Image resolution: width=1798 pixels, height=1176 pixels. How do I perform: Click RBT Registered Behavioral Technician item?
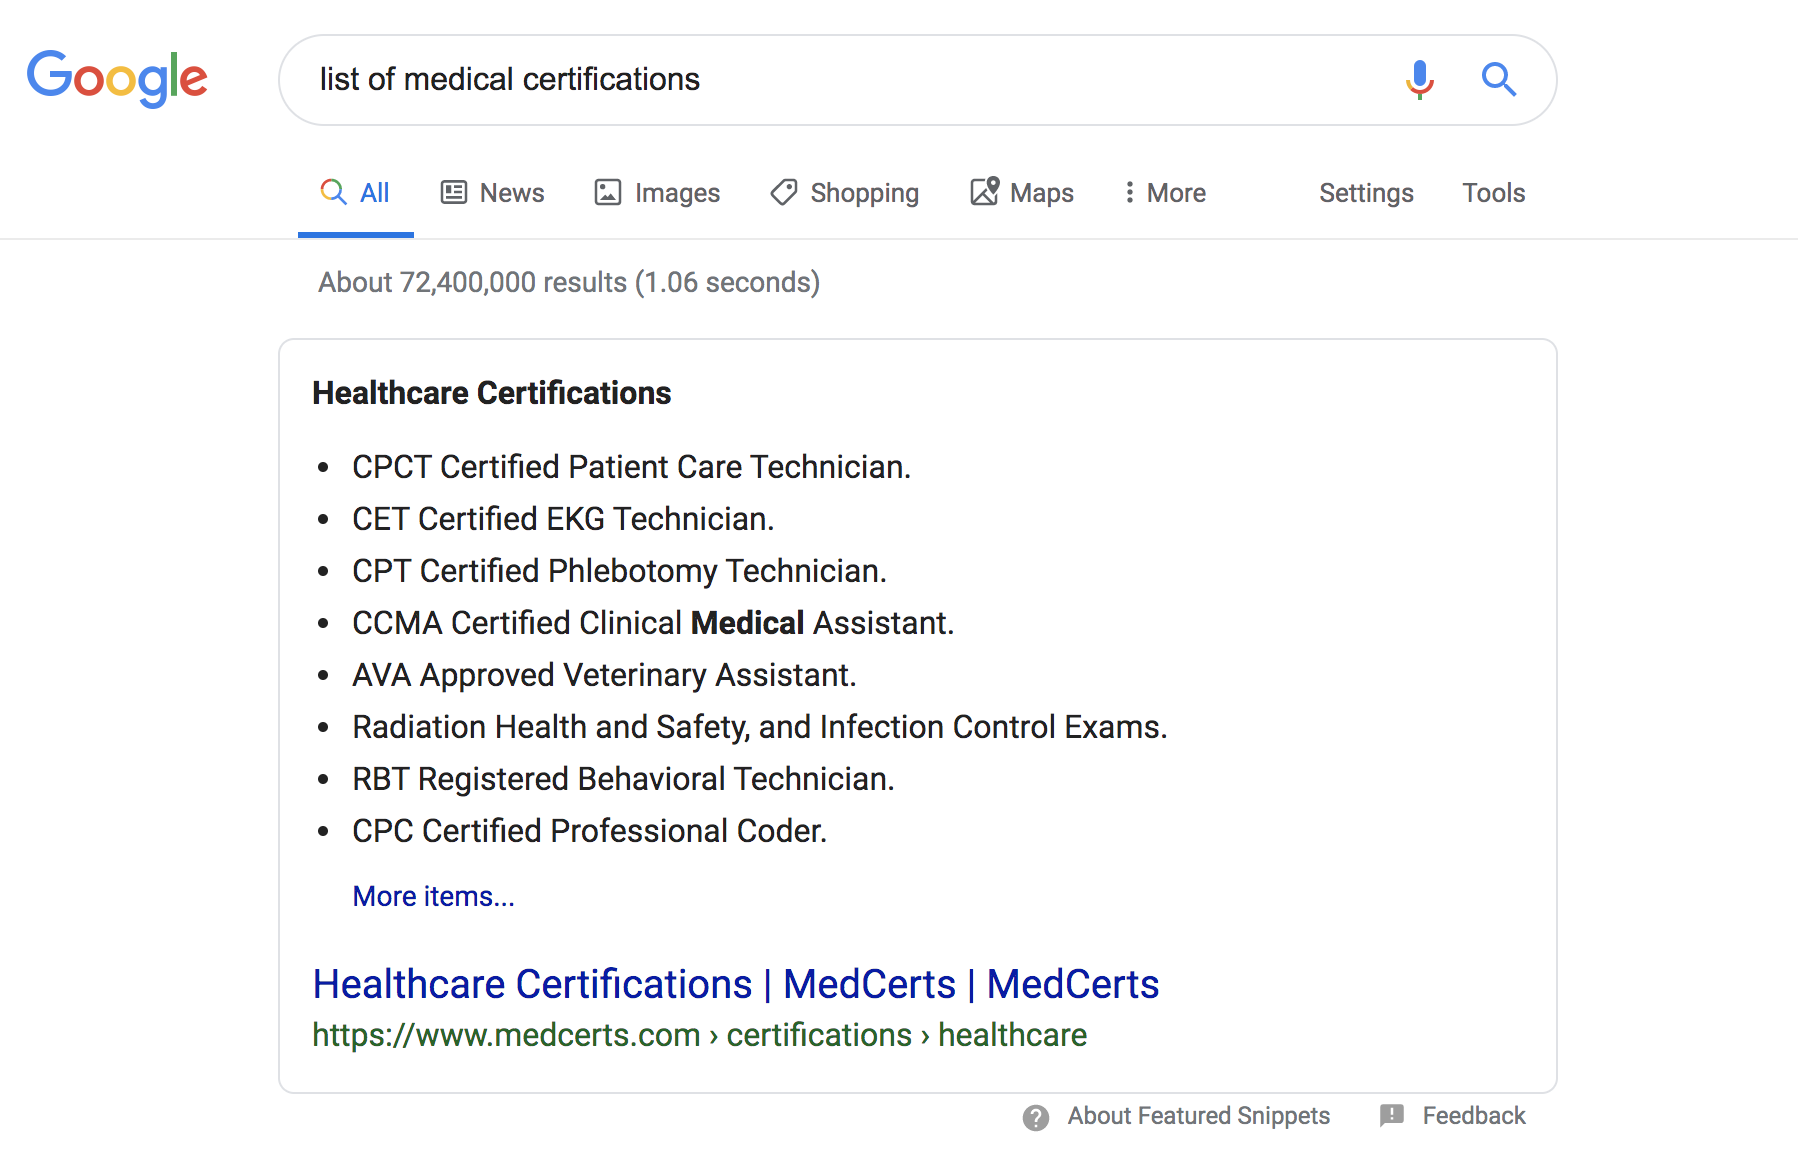[623, 779]
